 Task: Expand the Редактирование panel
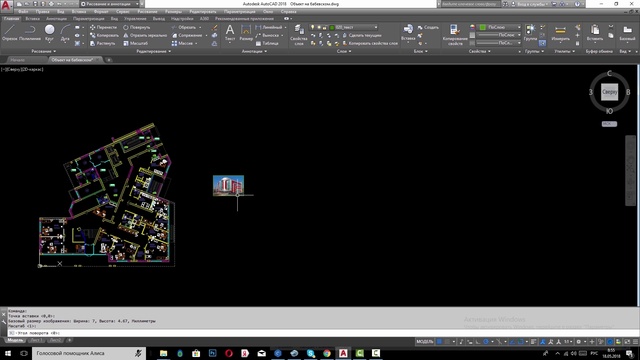(x=153, y=51)
